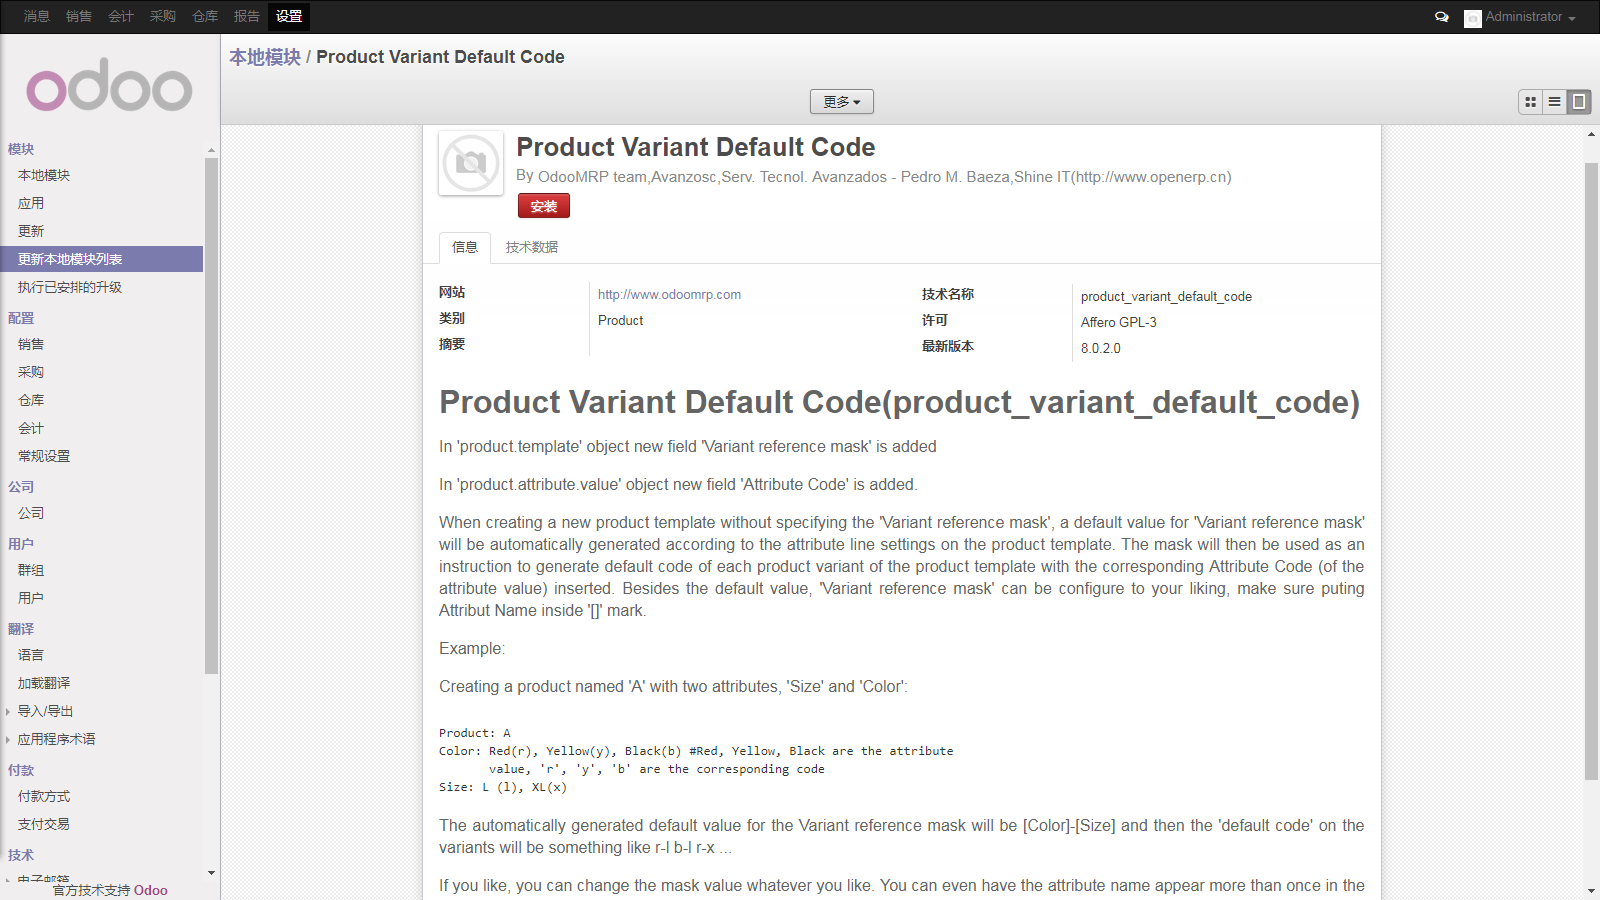Expand the 导入/导出 menu
The image size is (1600, 900).
pos(45,711)
